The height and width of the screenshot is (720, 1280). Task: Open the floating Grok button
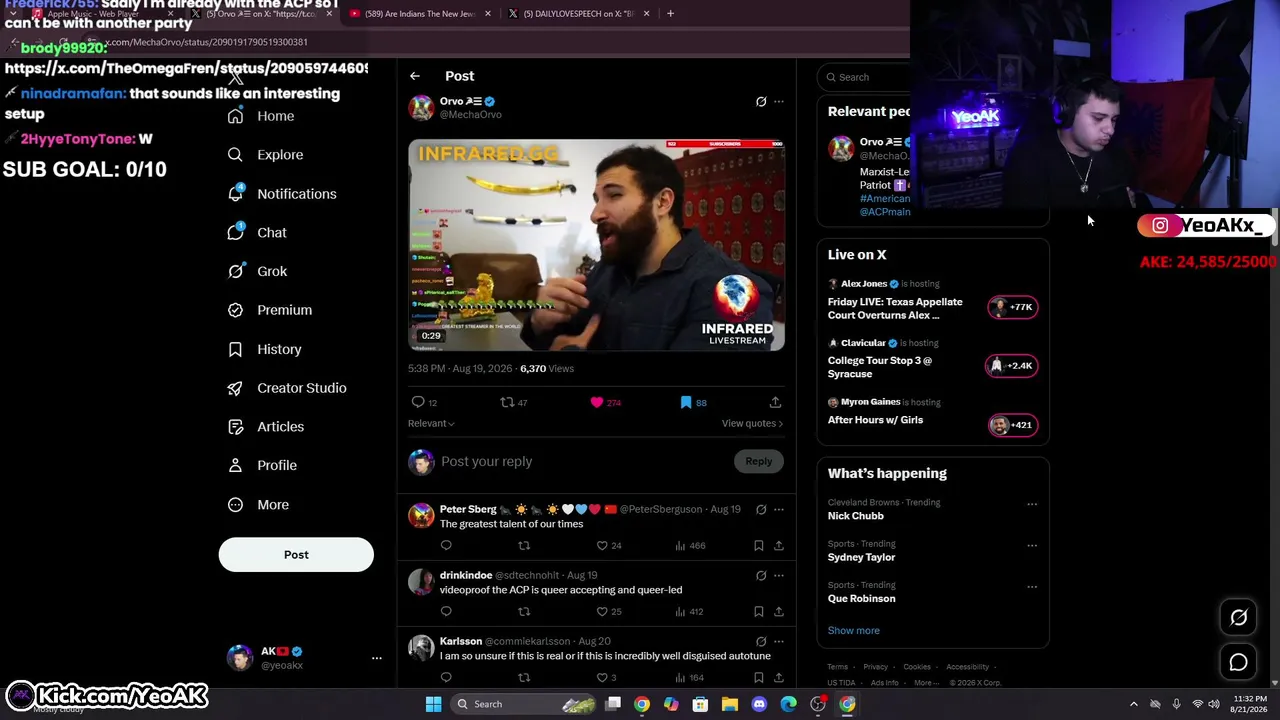click(1239, 618)
